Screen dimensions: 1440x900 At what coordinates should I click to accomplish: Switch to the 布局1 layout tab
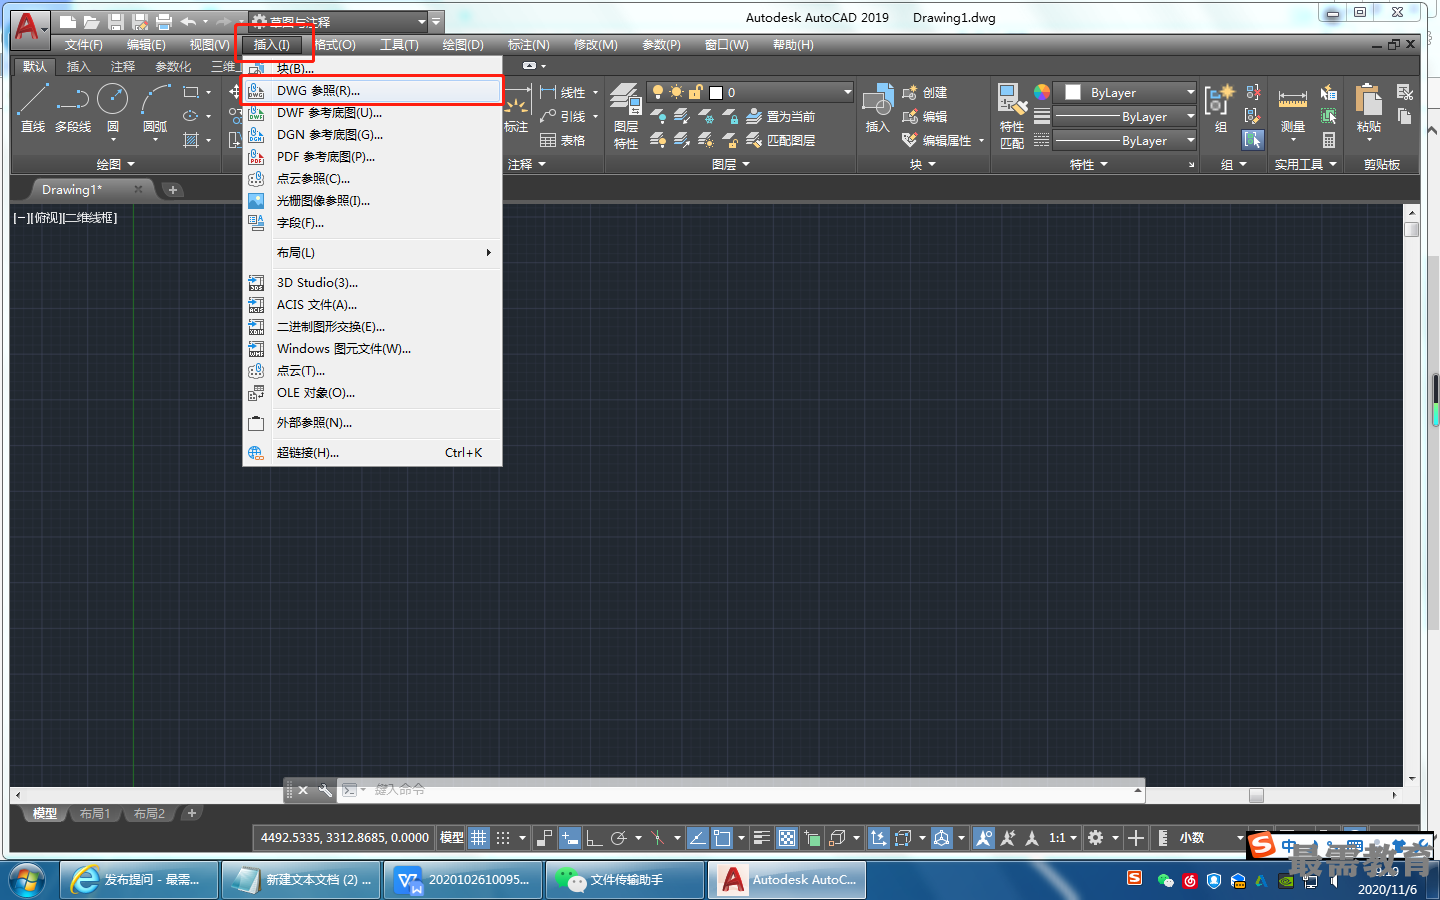(95, 814)
